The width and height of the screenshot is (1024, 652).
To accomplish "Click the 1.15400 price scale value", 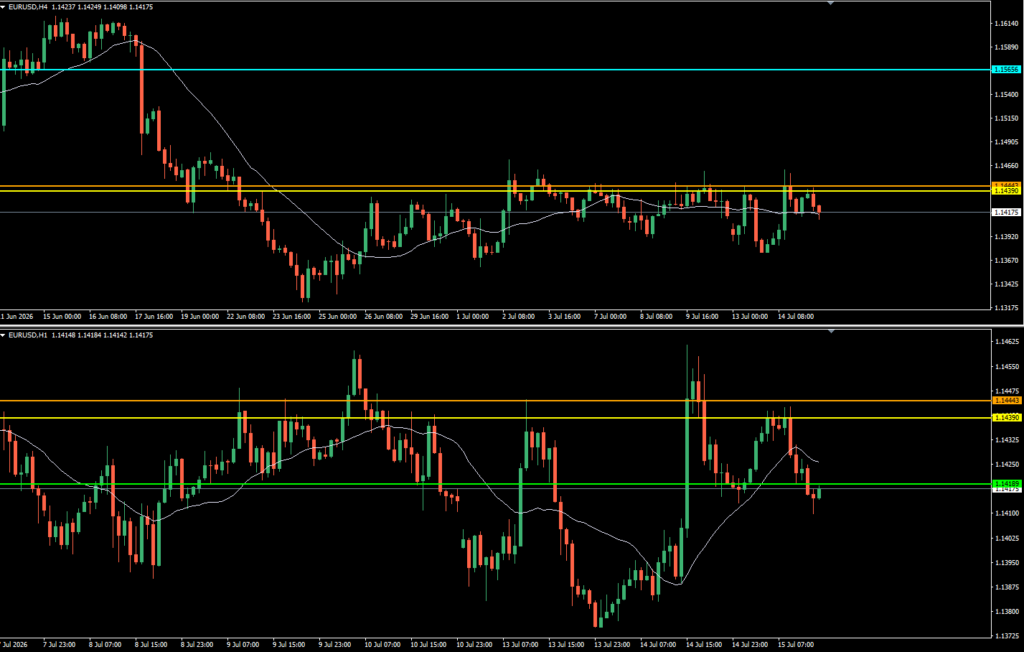I will click(x=1006, y=95).
